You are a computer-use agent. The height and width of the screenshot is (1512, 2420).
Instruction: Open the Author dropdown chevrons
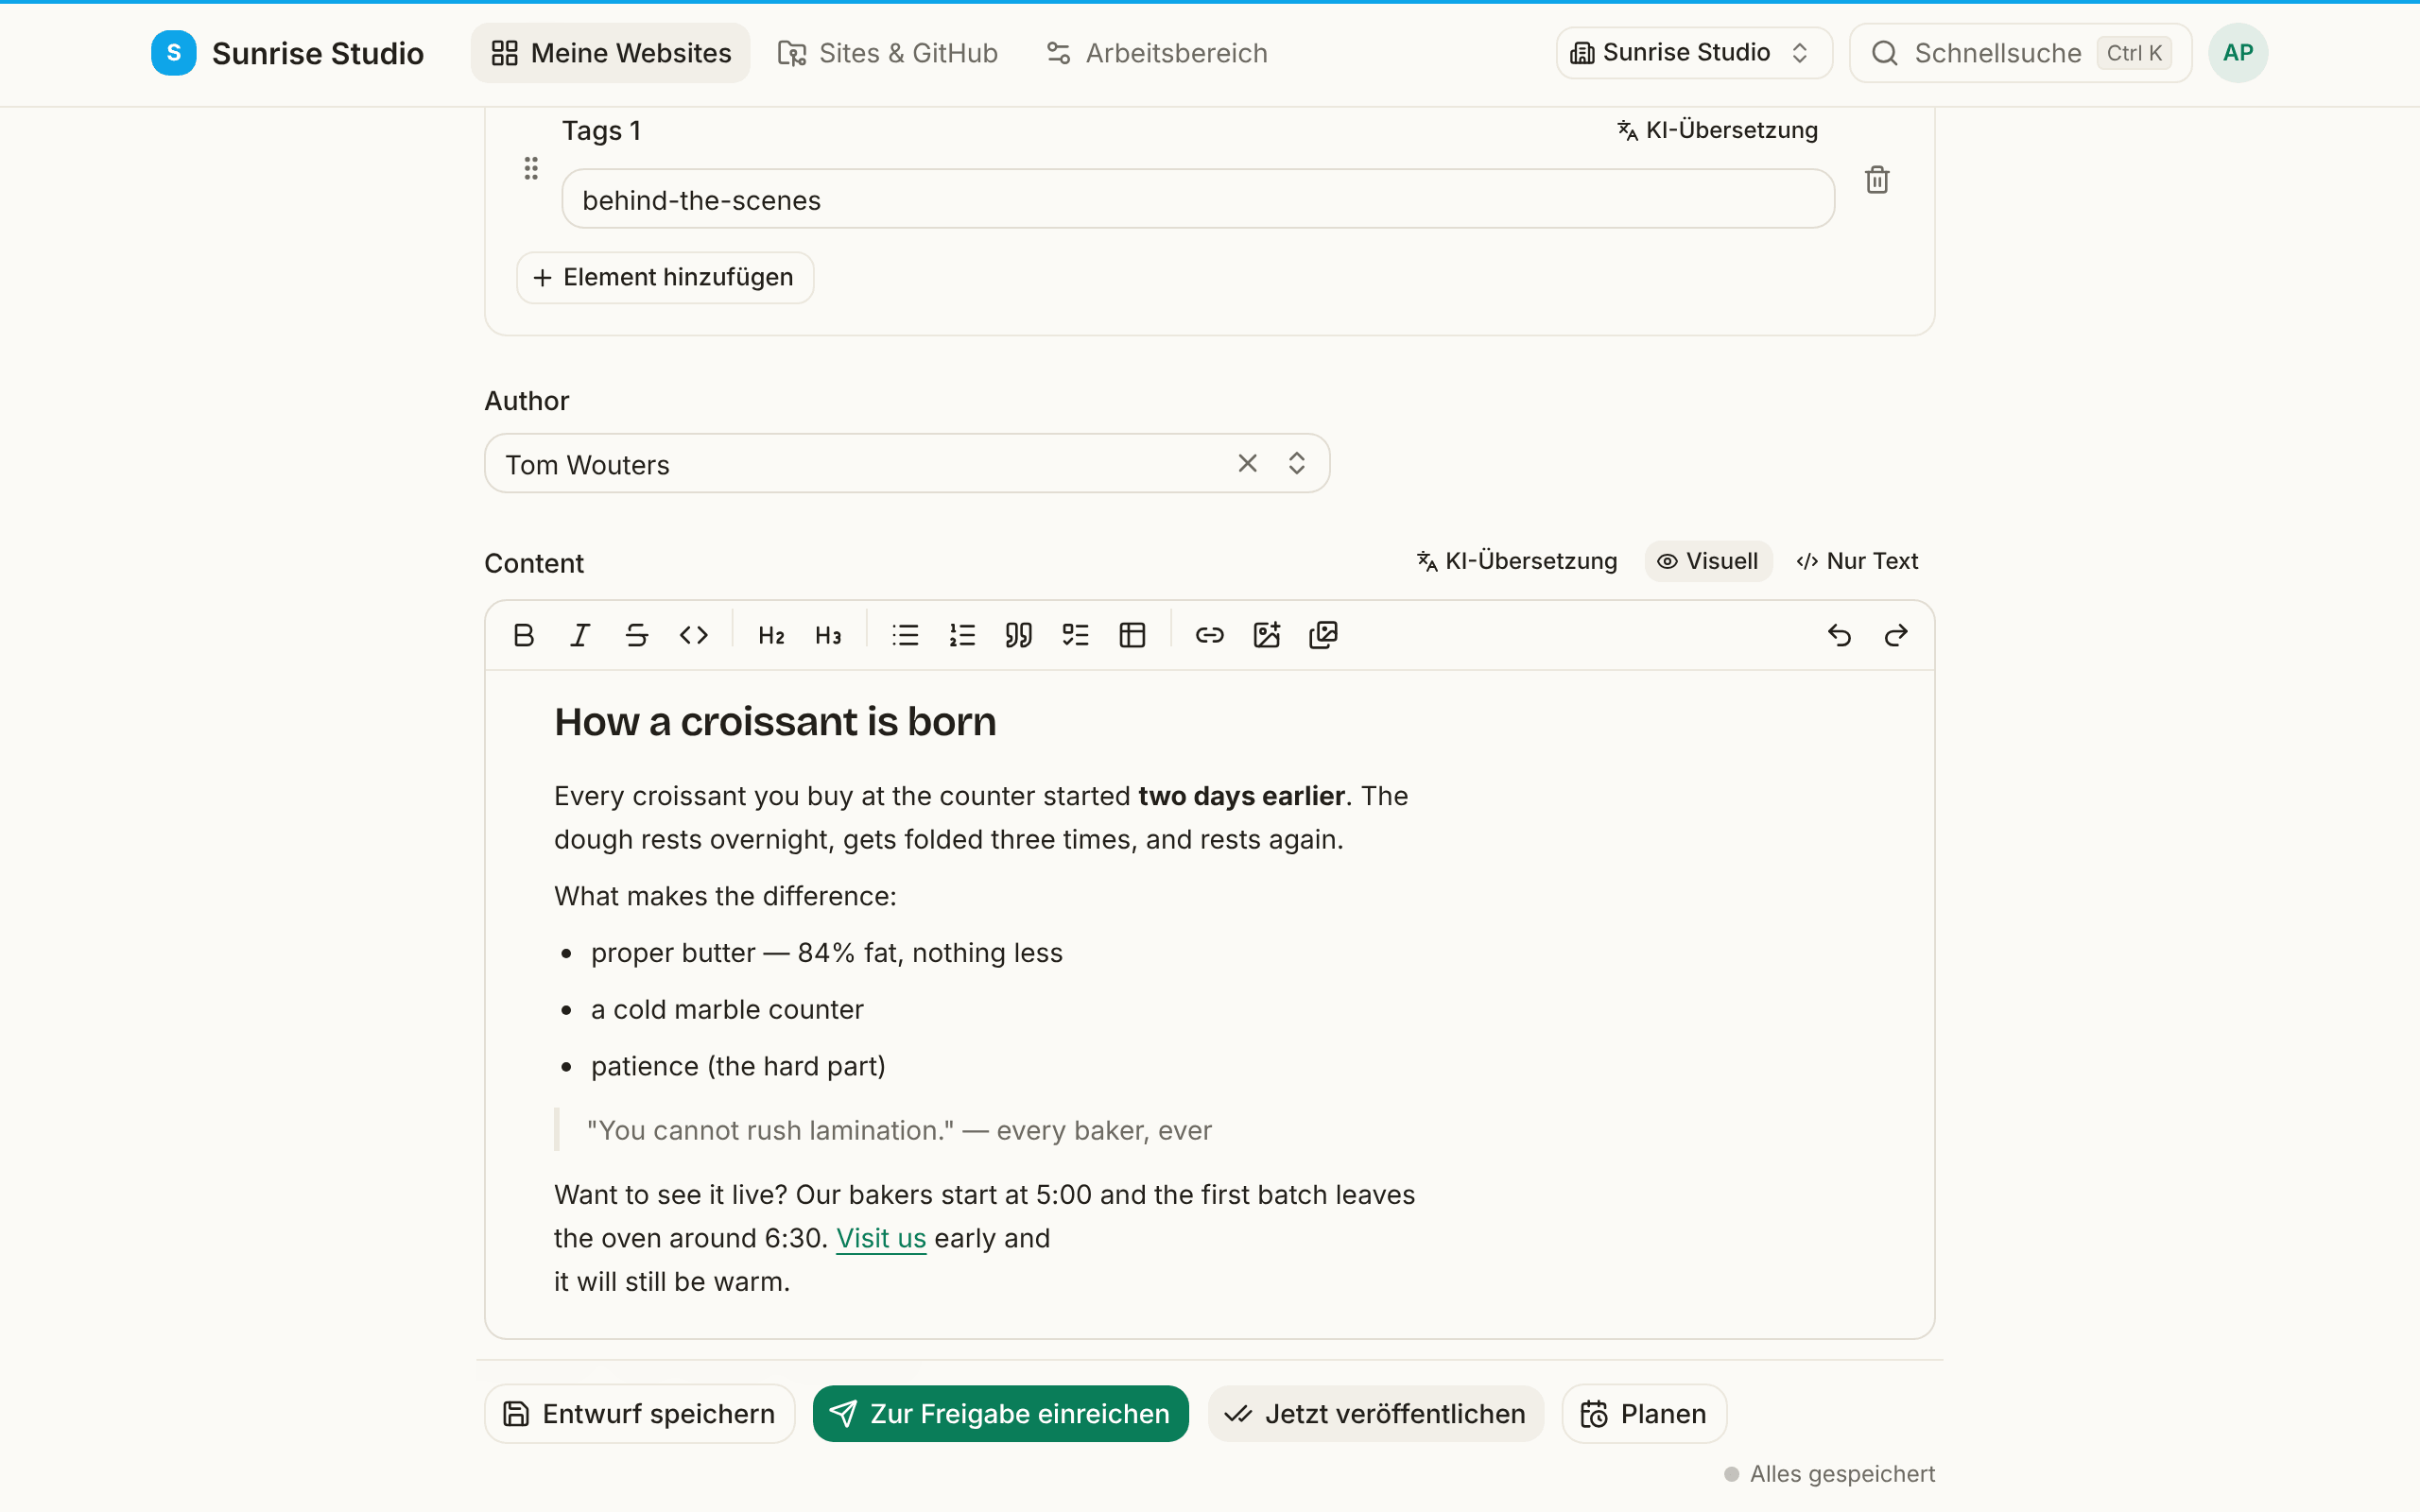click(x=1297, y=463)
